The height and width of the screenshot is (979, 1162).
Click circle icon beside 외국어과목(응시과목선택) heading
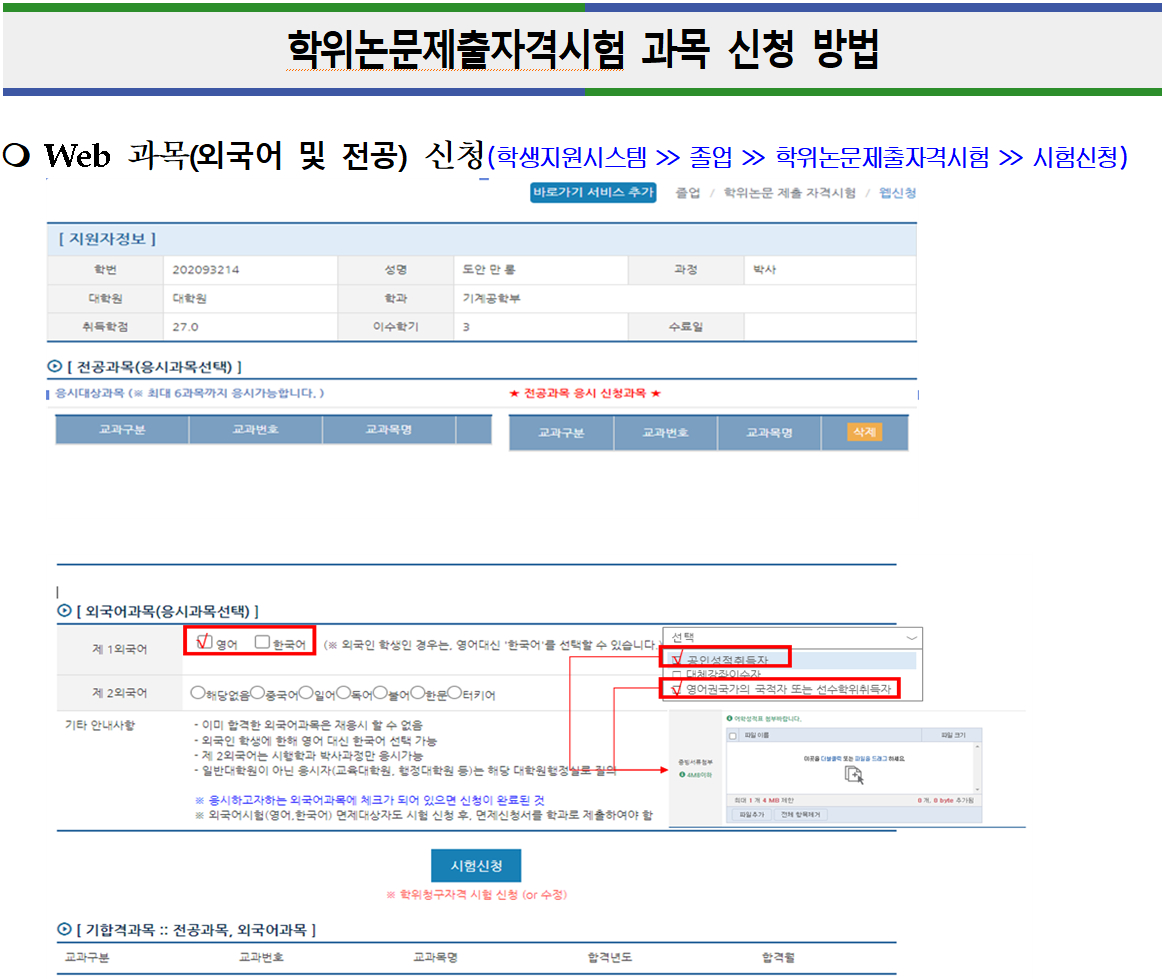[x=64, y=610]
